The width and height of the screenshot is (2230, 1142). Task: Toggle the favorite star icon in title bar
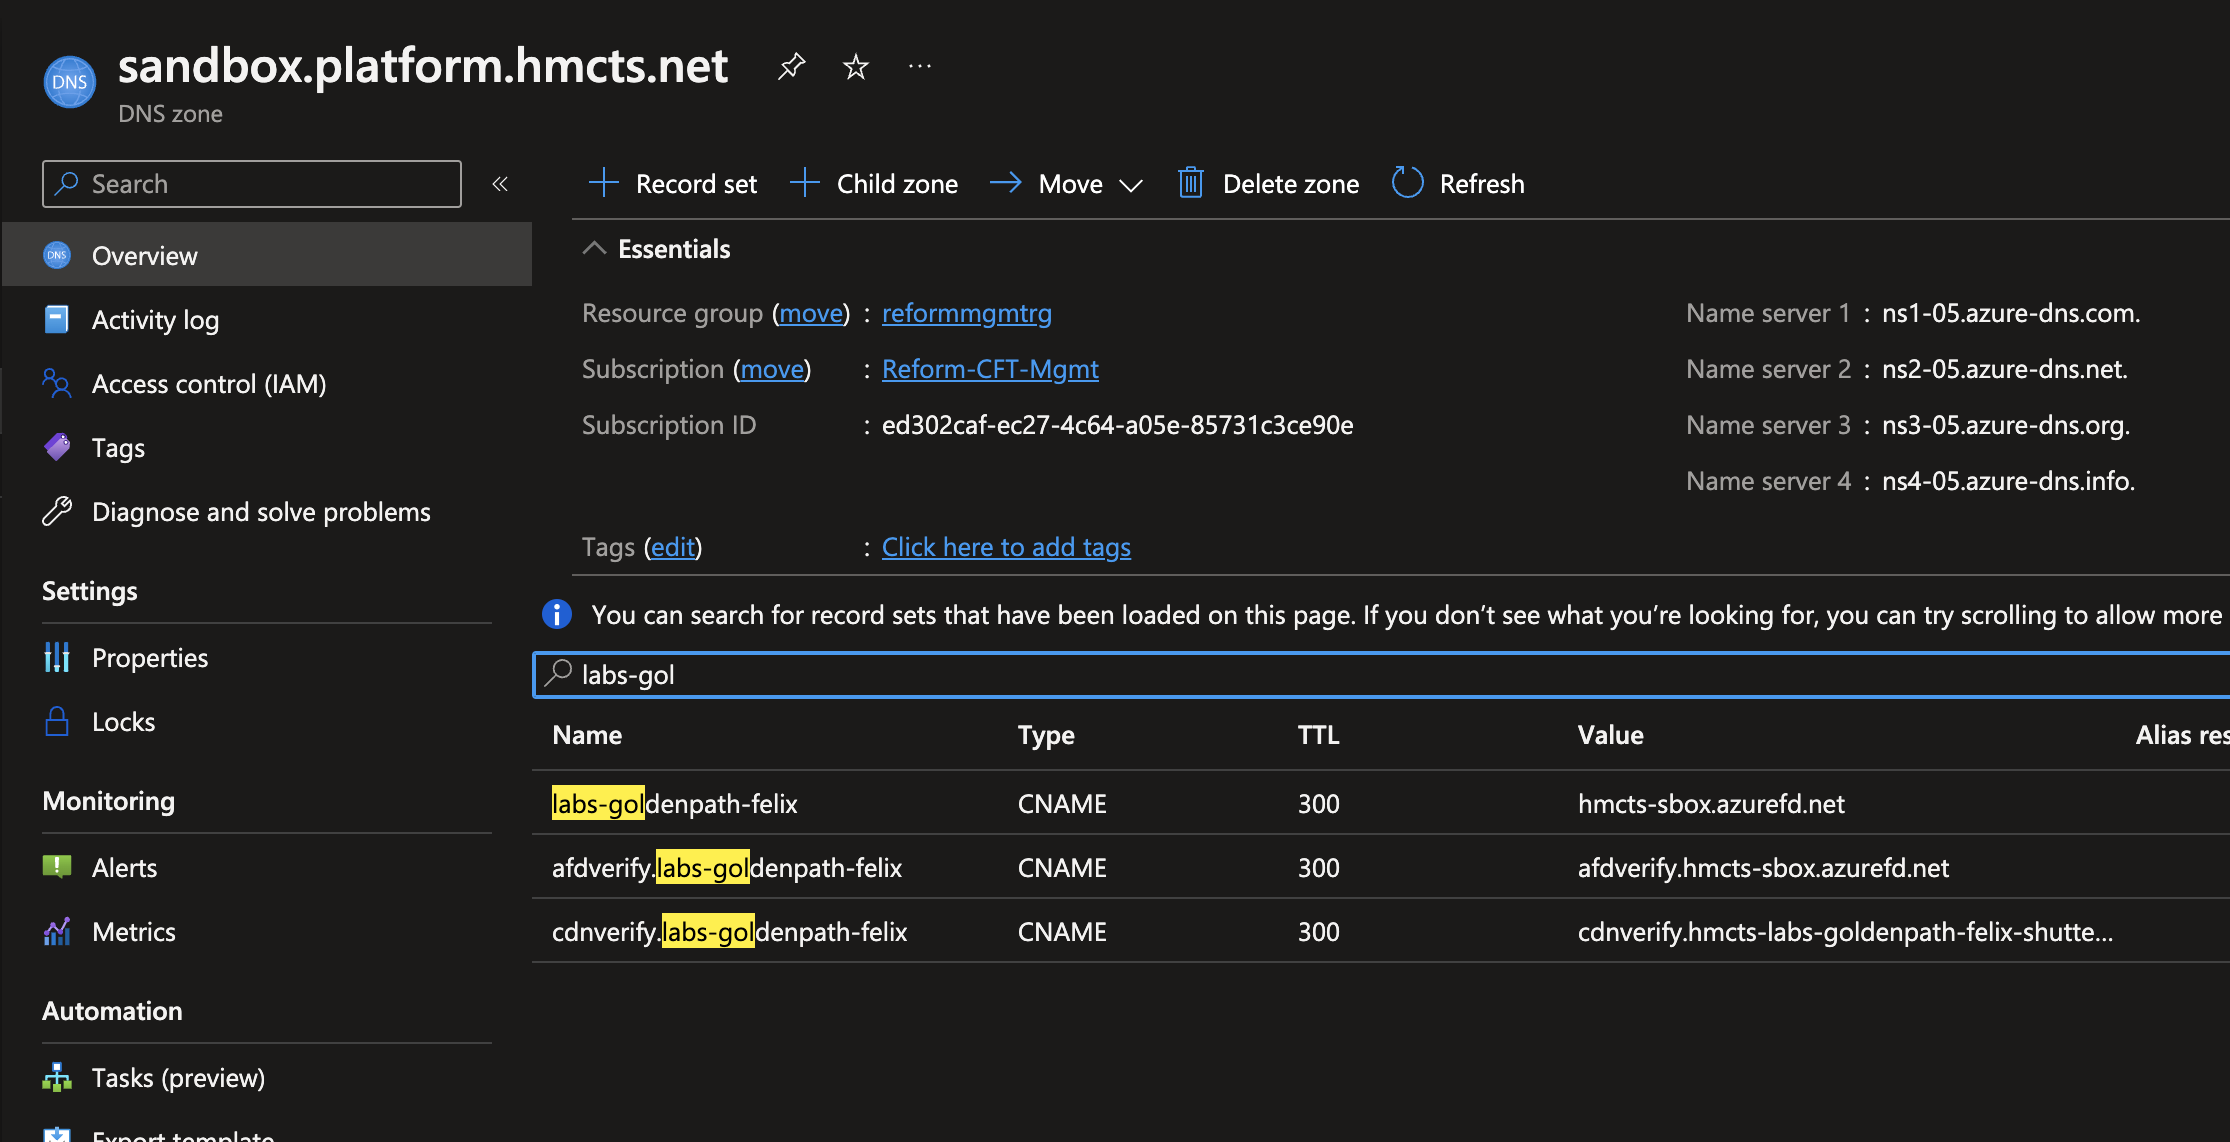click(x=855, y=67)
